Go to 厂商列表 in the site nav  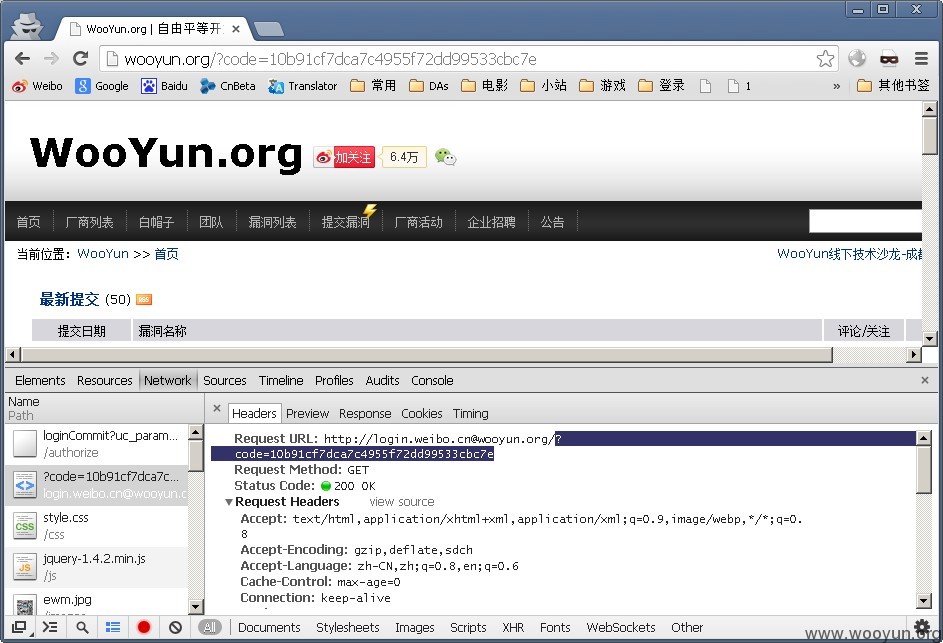(x=89, y=222)
